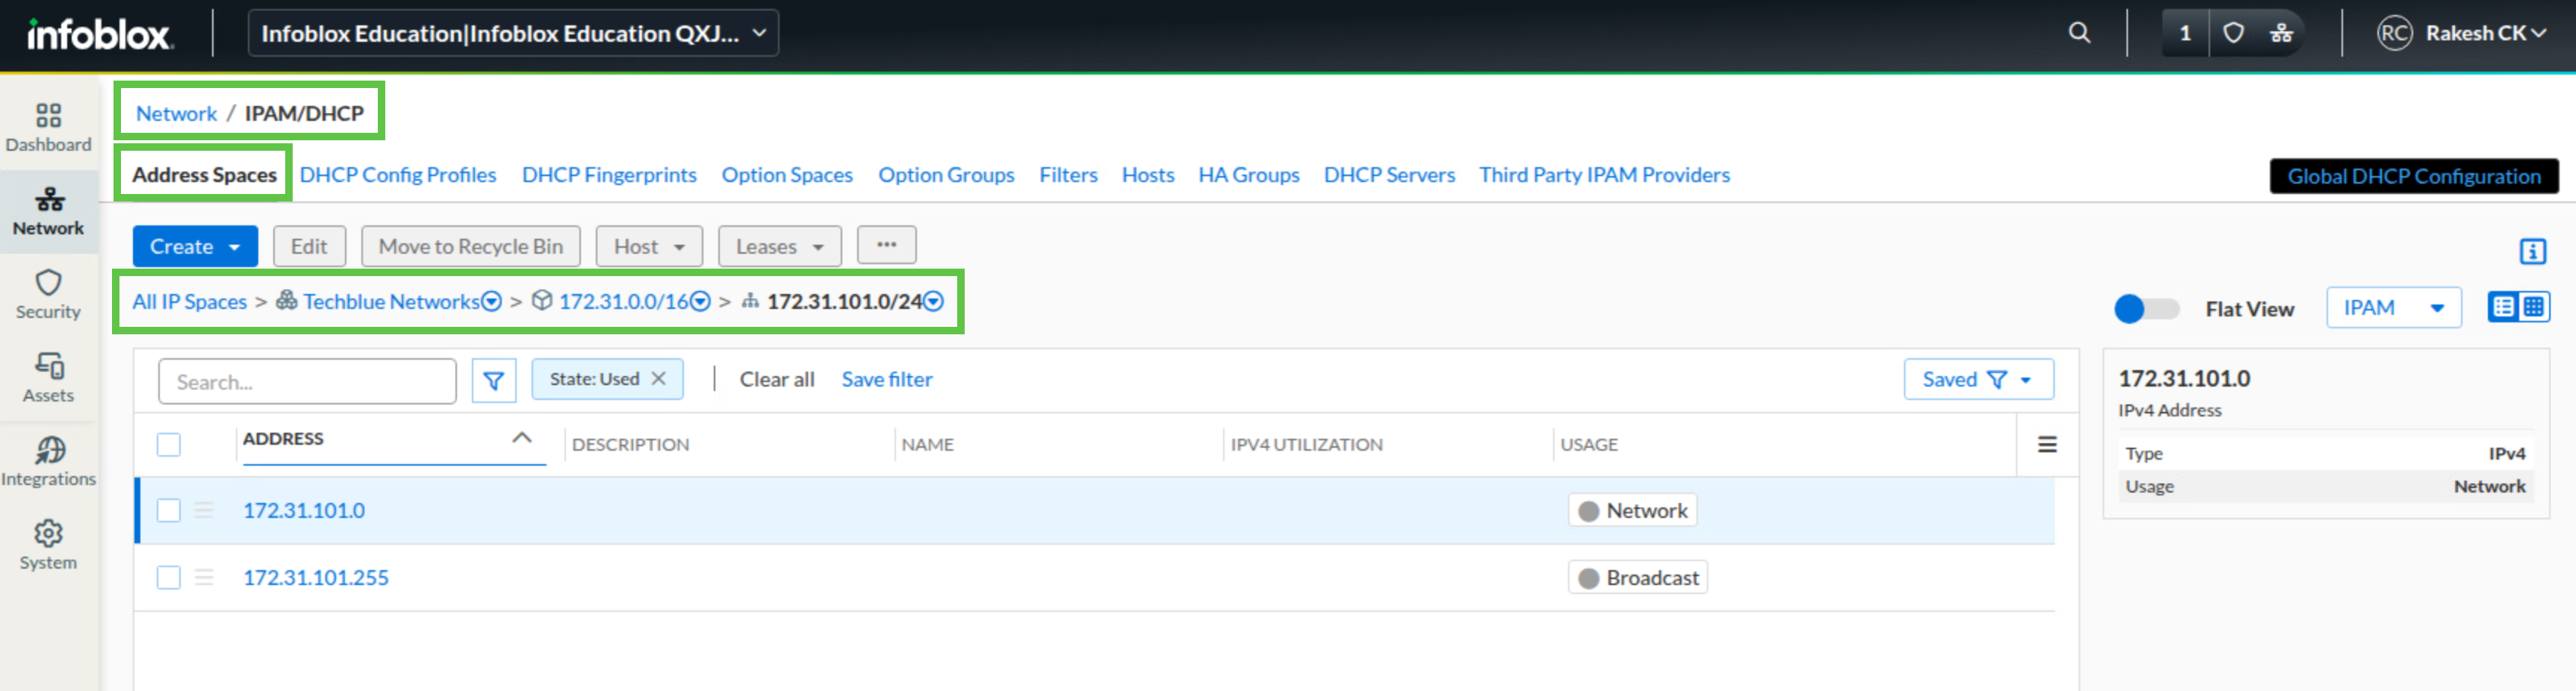2576x691 pixels.
Task: Open the Leases dropdown menu
Action: point(780,246)
